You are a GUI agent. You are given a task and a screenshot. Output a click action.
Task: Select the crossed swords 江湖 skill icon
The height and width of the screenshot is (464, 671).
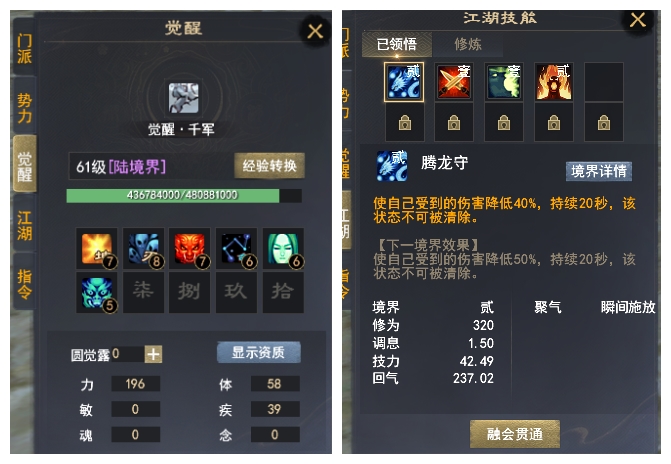coord(454,82)
